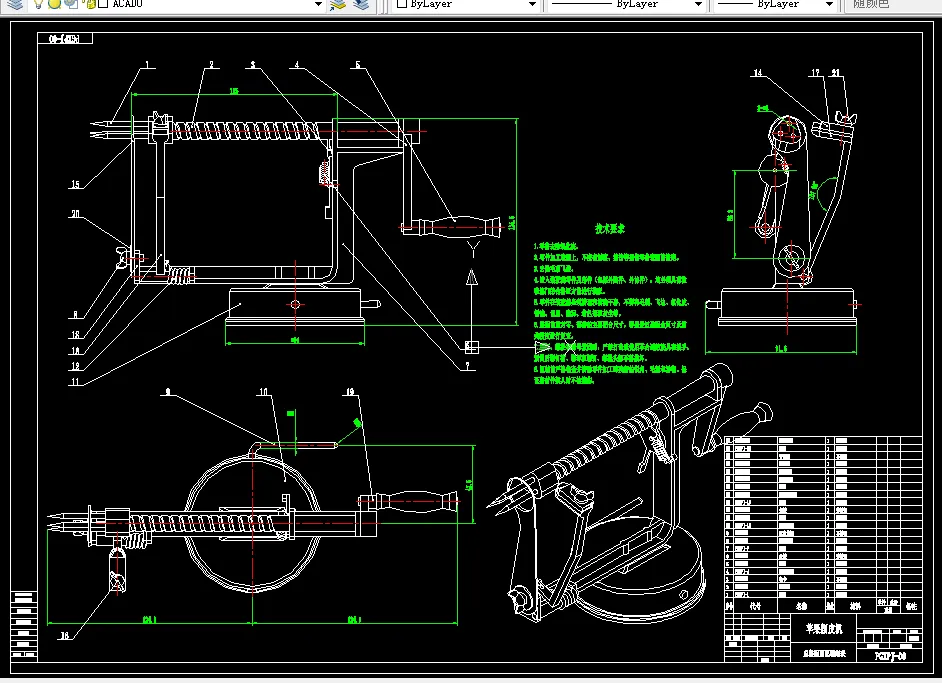Screen dimensions: 942x683
Task: Click the PGXPJ-00 drawing number cell
Action: [x=890, y=656]
